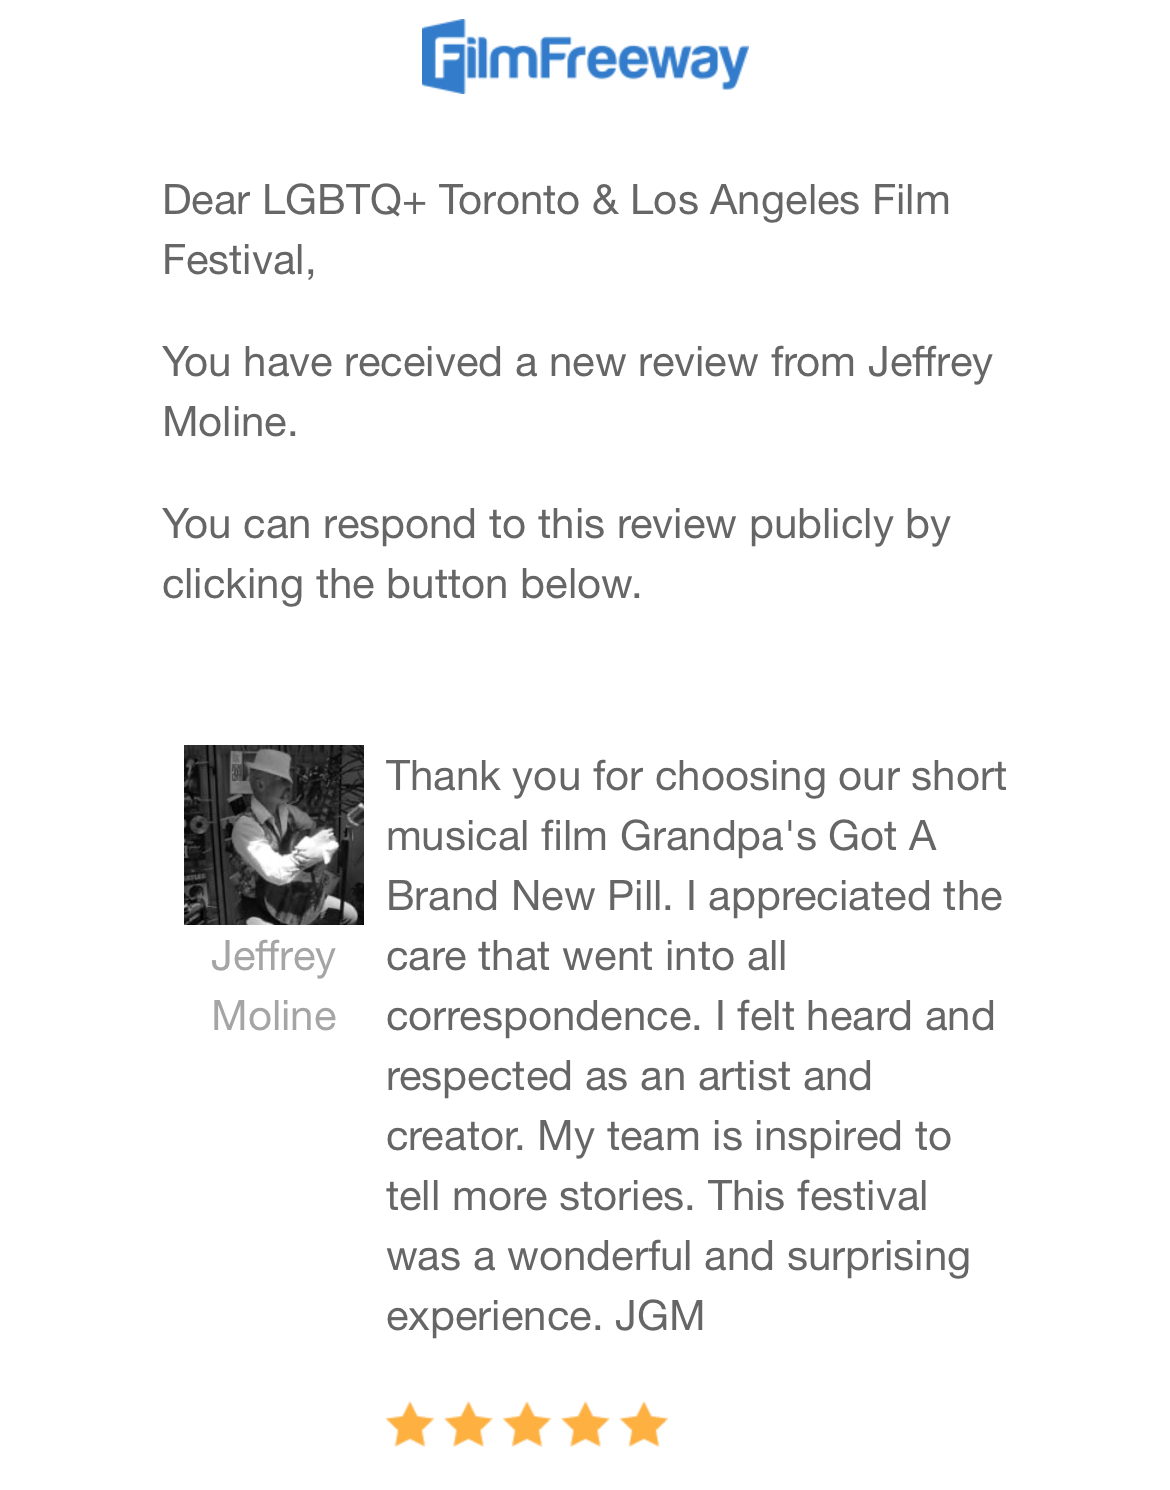Click the middle rating star
The width and height of the screenshot is (1170, 1490).
(527, 1424)
